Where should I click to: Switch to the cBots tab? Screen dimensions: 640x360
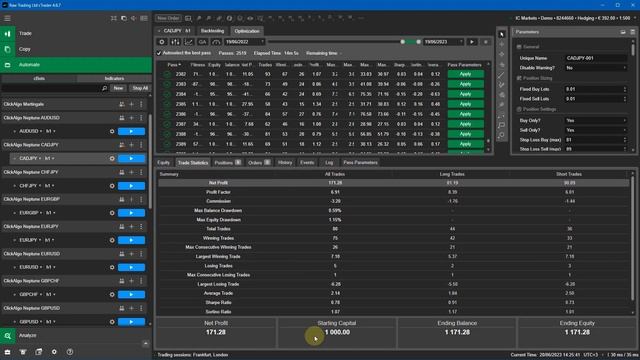click(x=39, y=78)
